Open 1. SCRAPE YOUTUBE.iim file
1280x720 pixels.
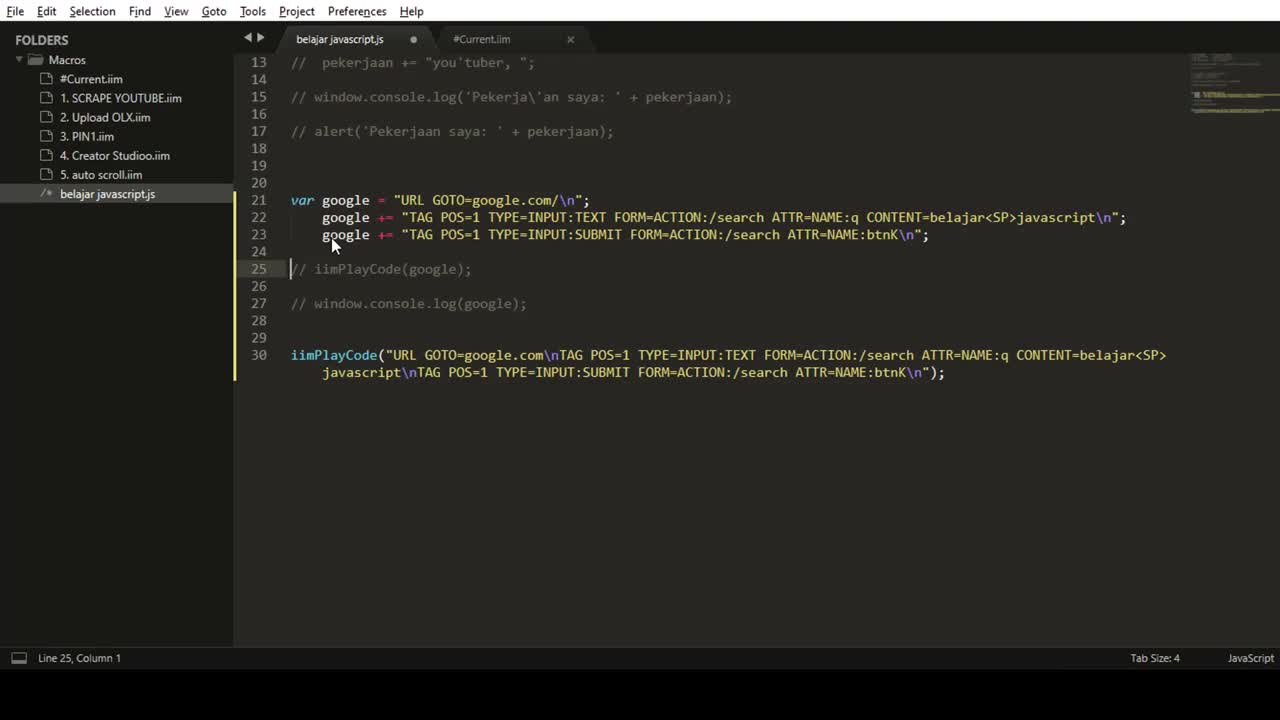tap(121, 98)
